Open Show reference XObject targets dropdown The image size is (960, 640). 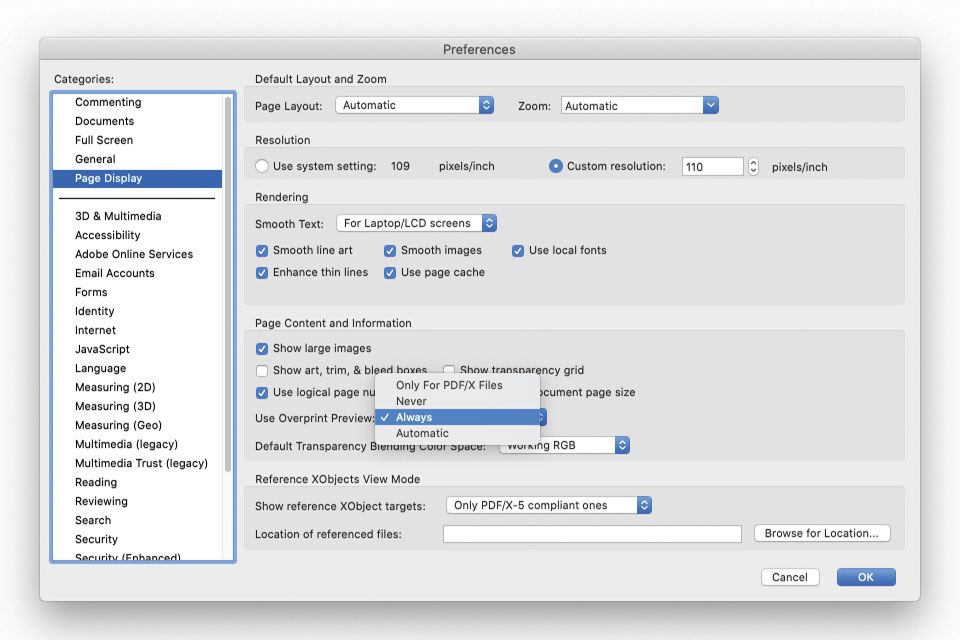click(548, 506)
